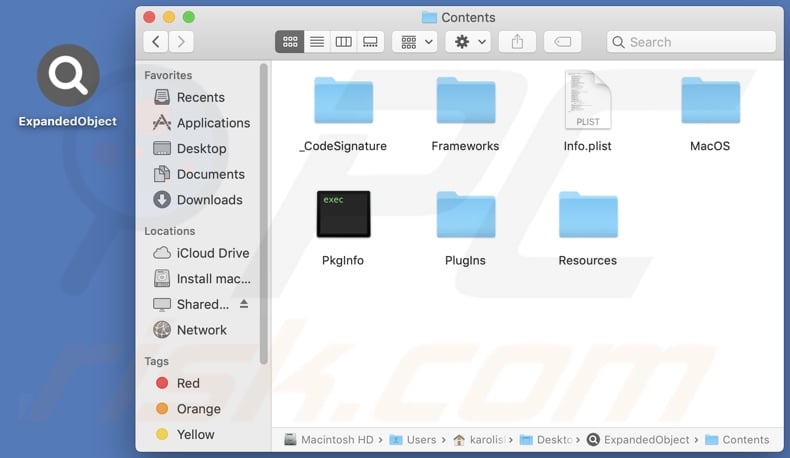Select the Red tag
The width and height of the screenshot is (790, 458).
click(x=188, y=383)
